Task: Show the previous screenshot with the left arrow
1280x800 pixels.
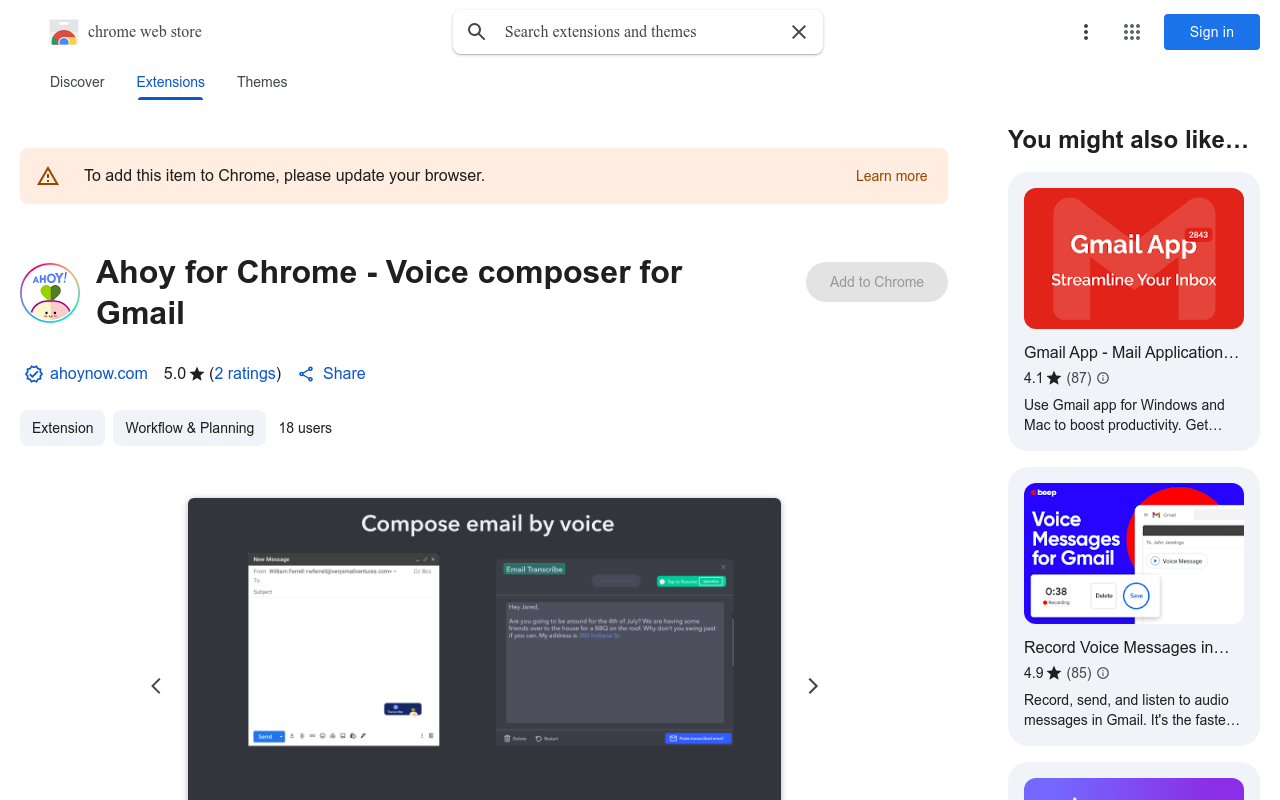Action: (x=156, y=686)
